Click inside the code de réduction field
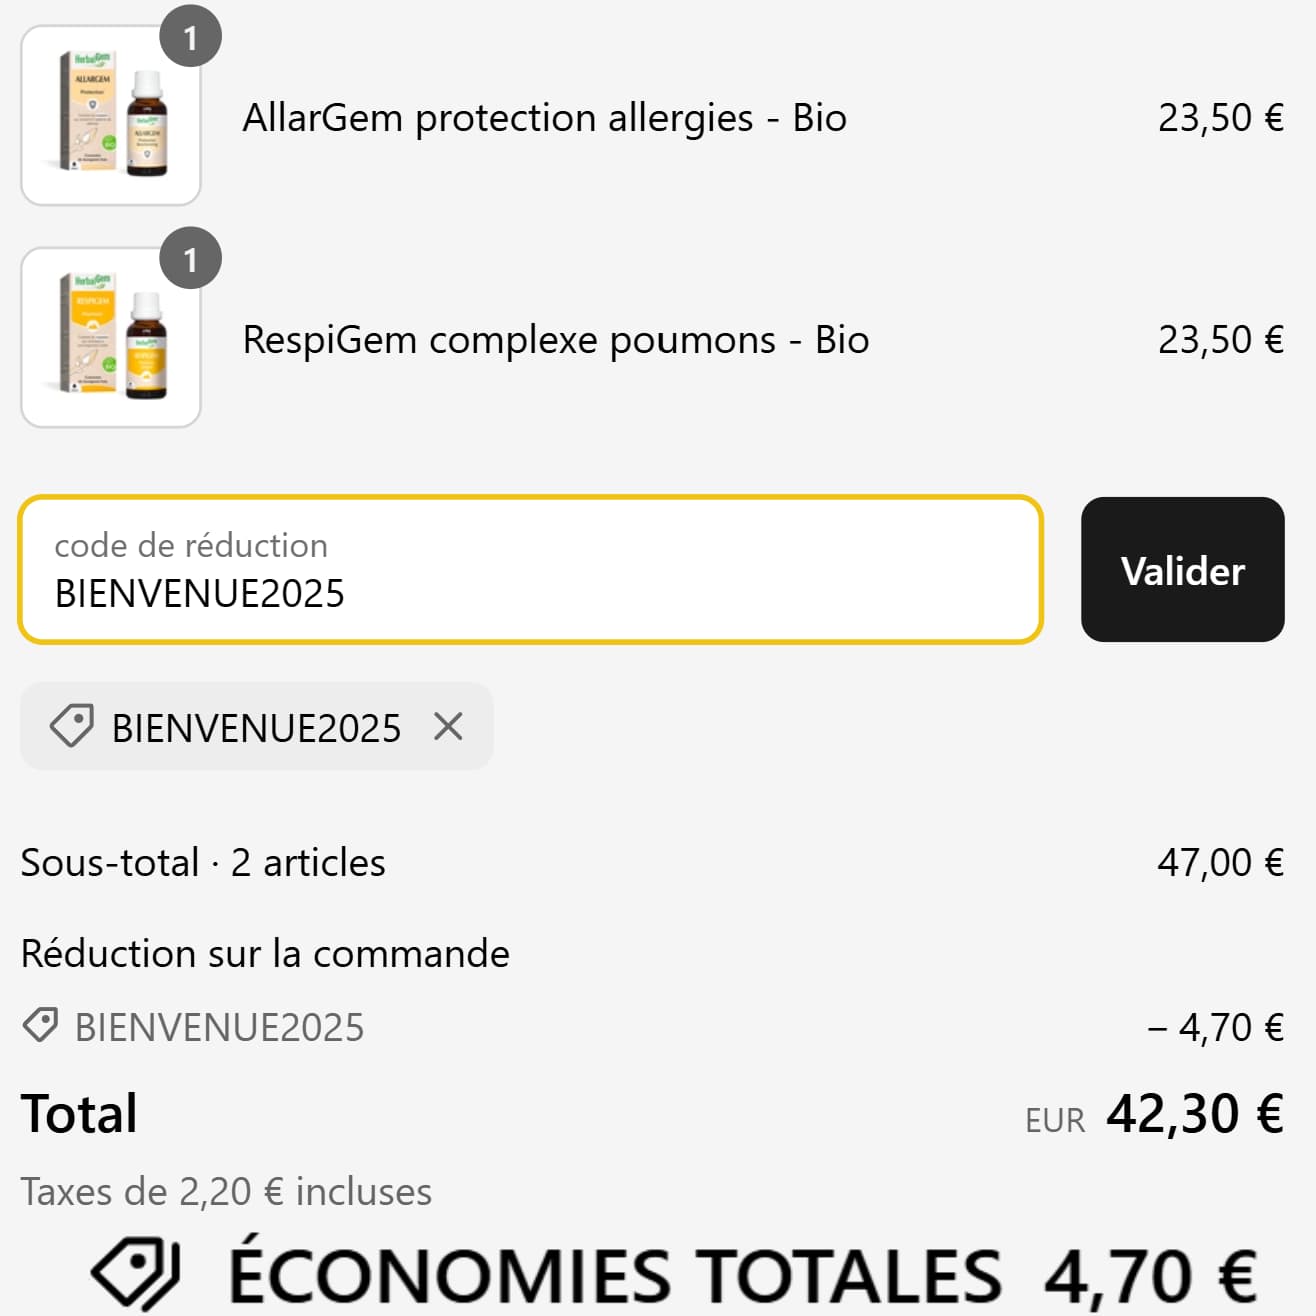This screenshot has width=1316, height=1316. pos(530,570)
